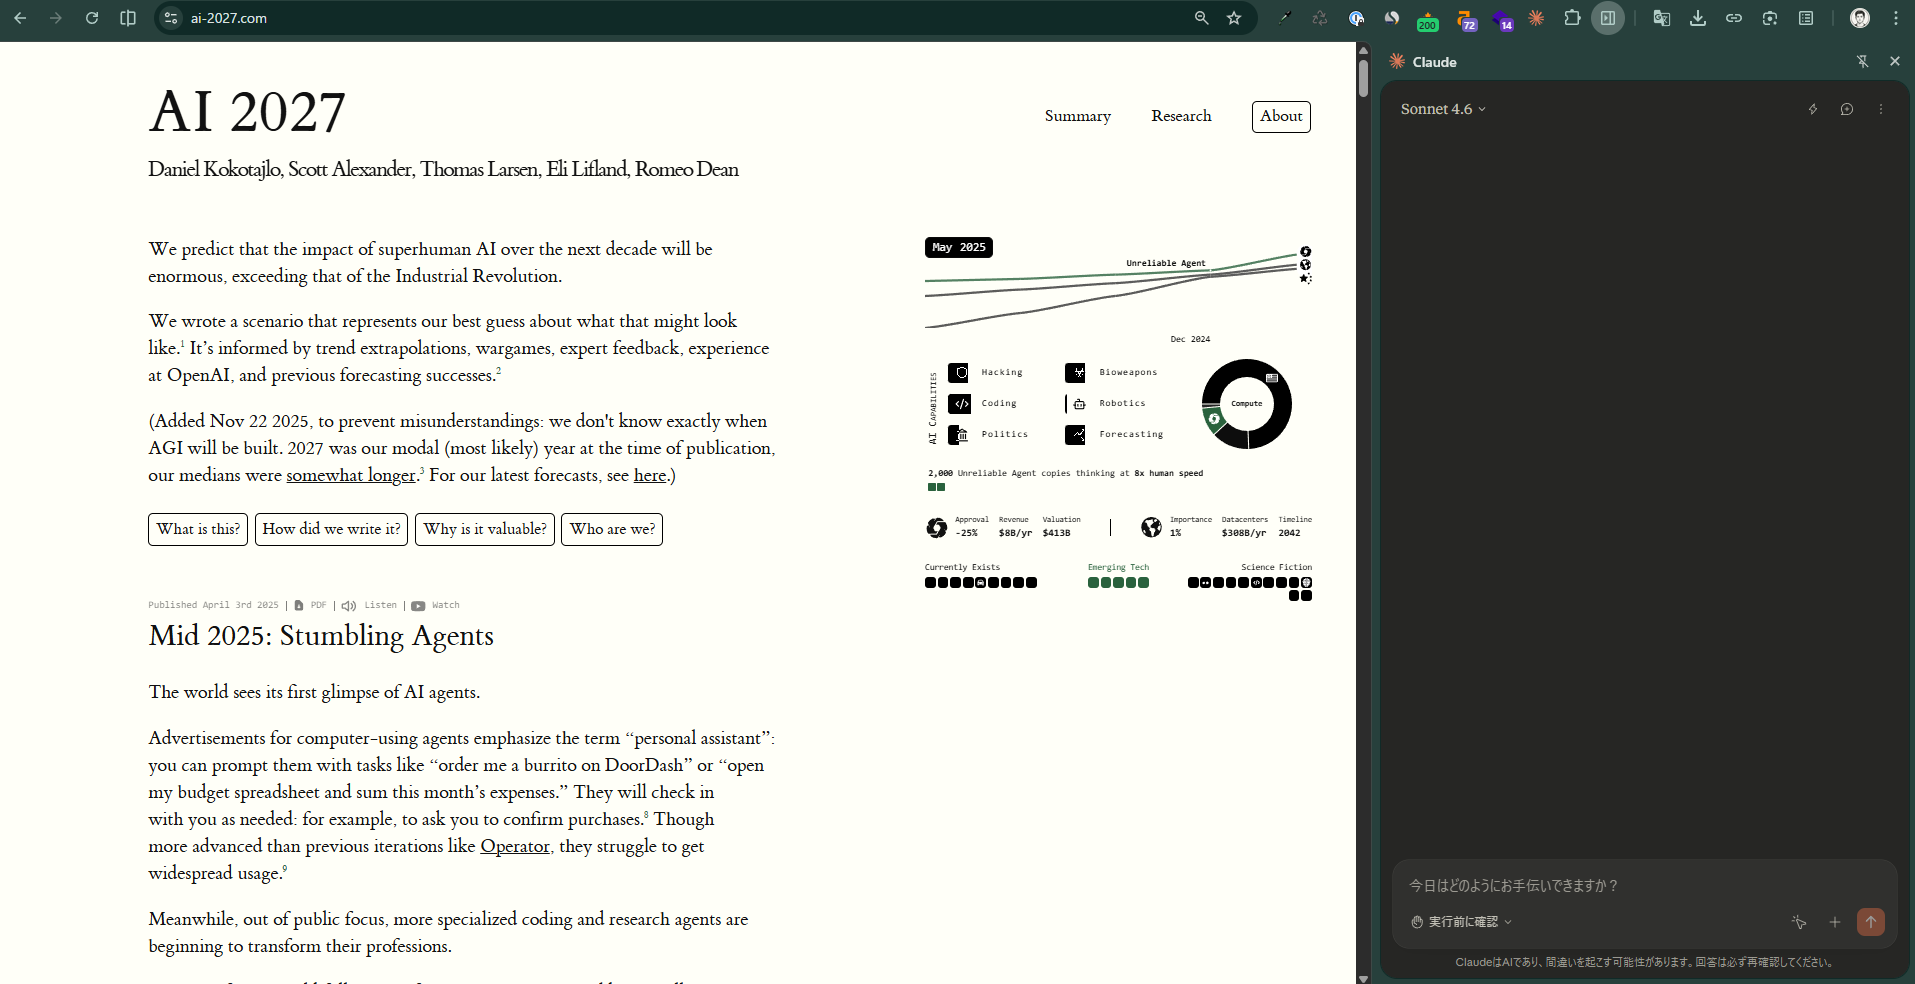Go to the Summary nav item
This screenshot has width=1915, height=984.
[1077, 116]
